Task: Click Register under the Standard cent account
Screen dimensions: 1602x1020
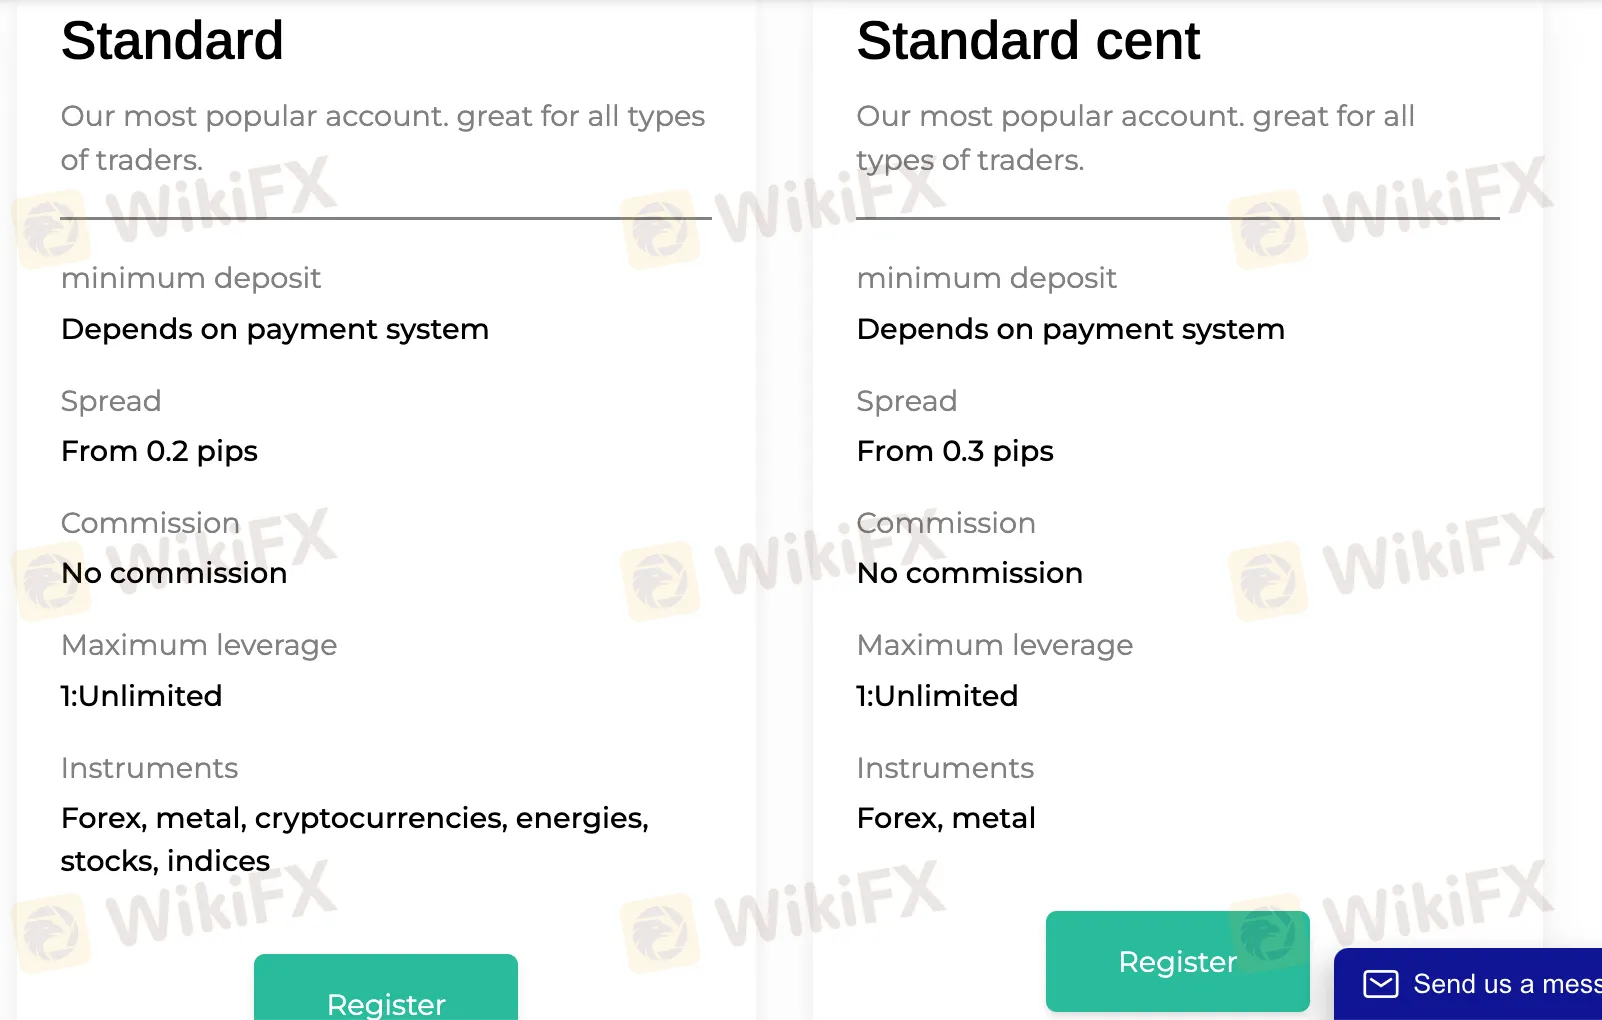Action: tap(1177, 961)
